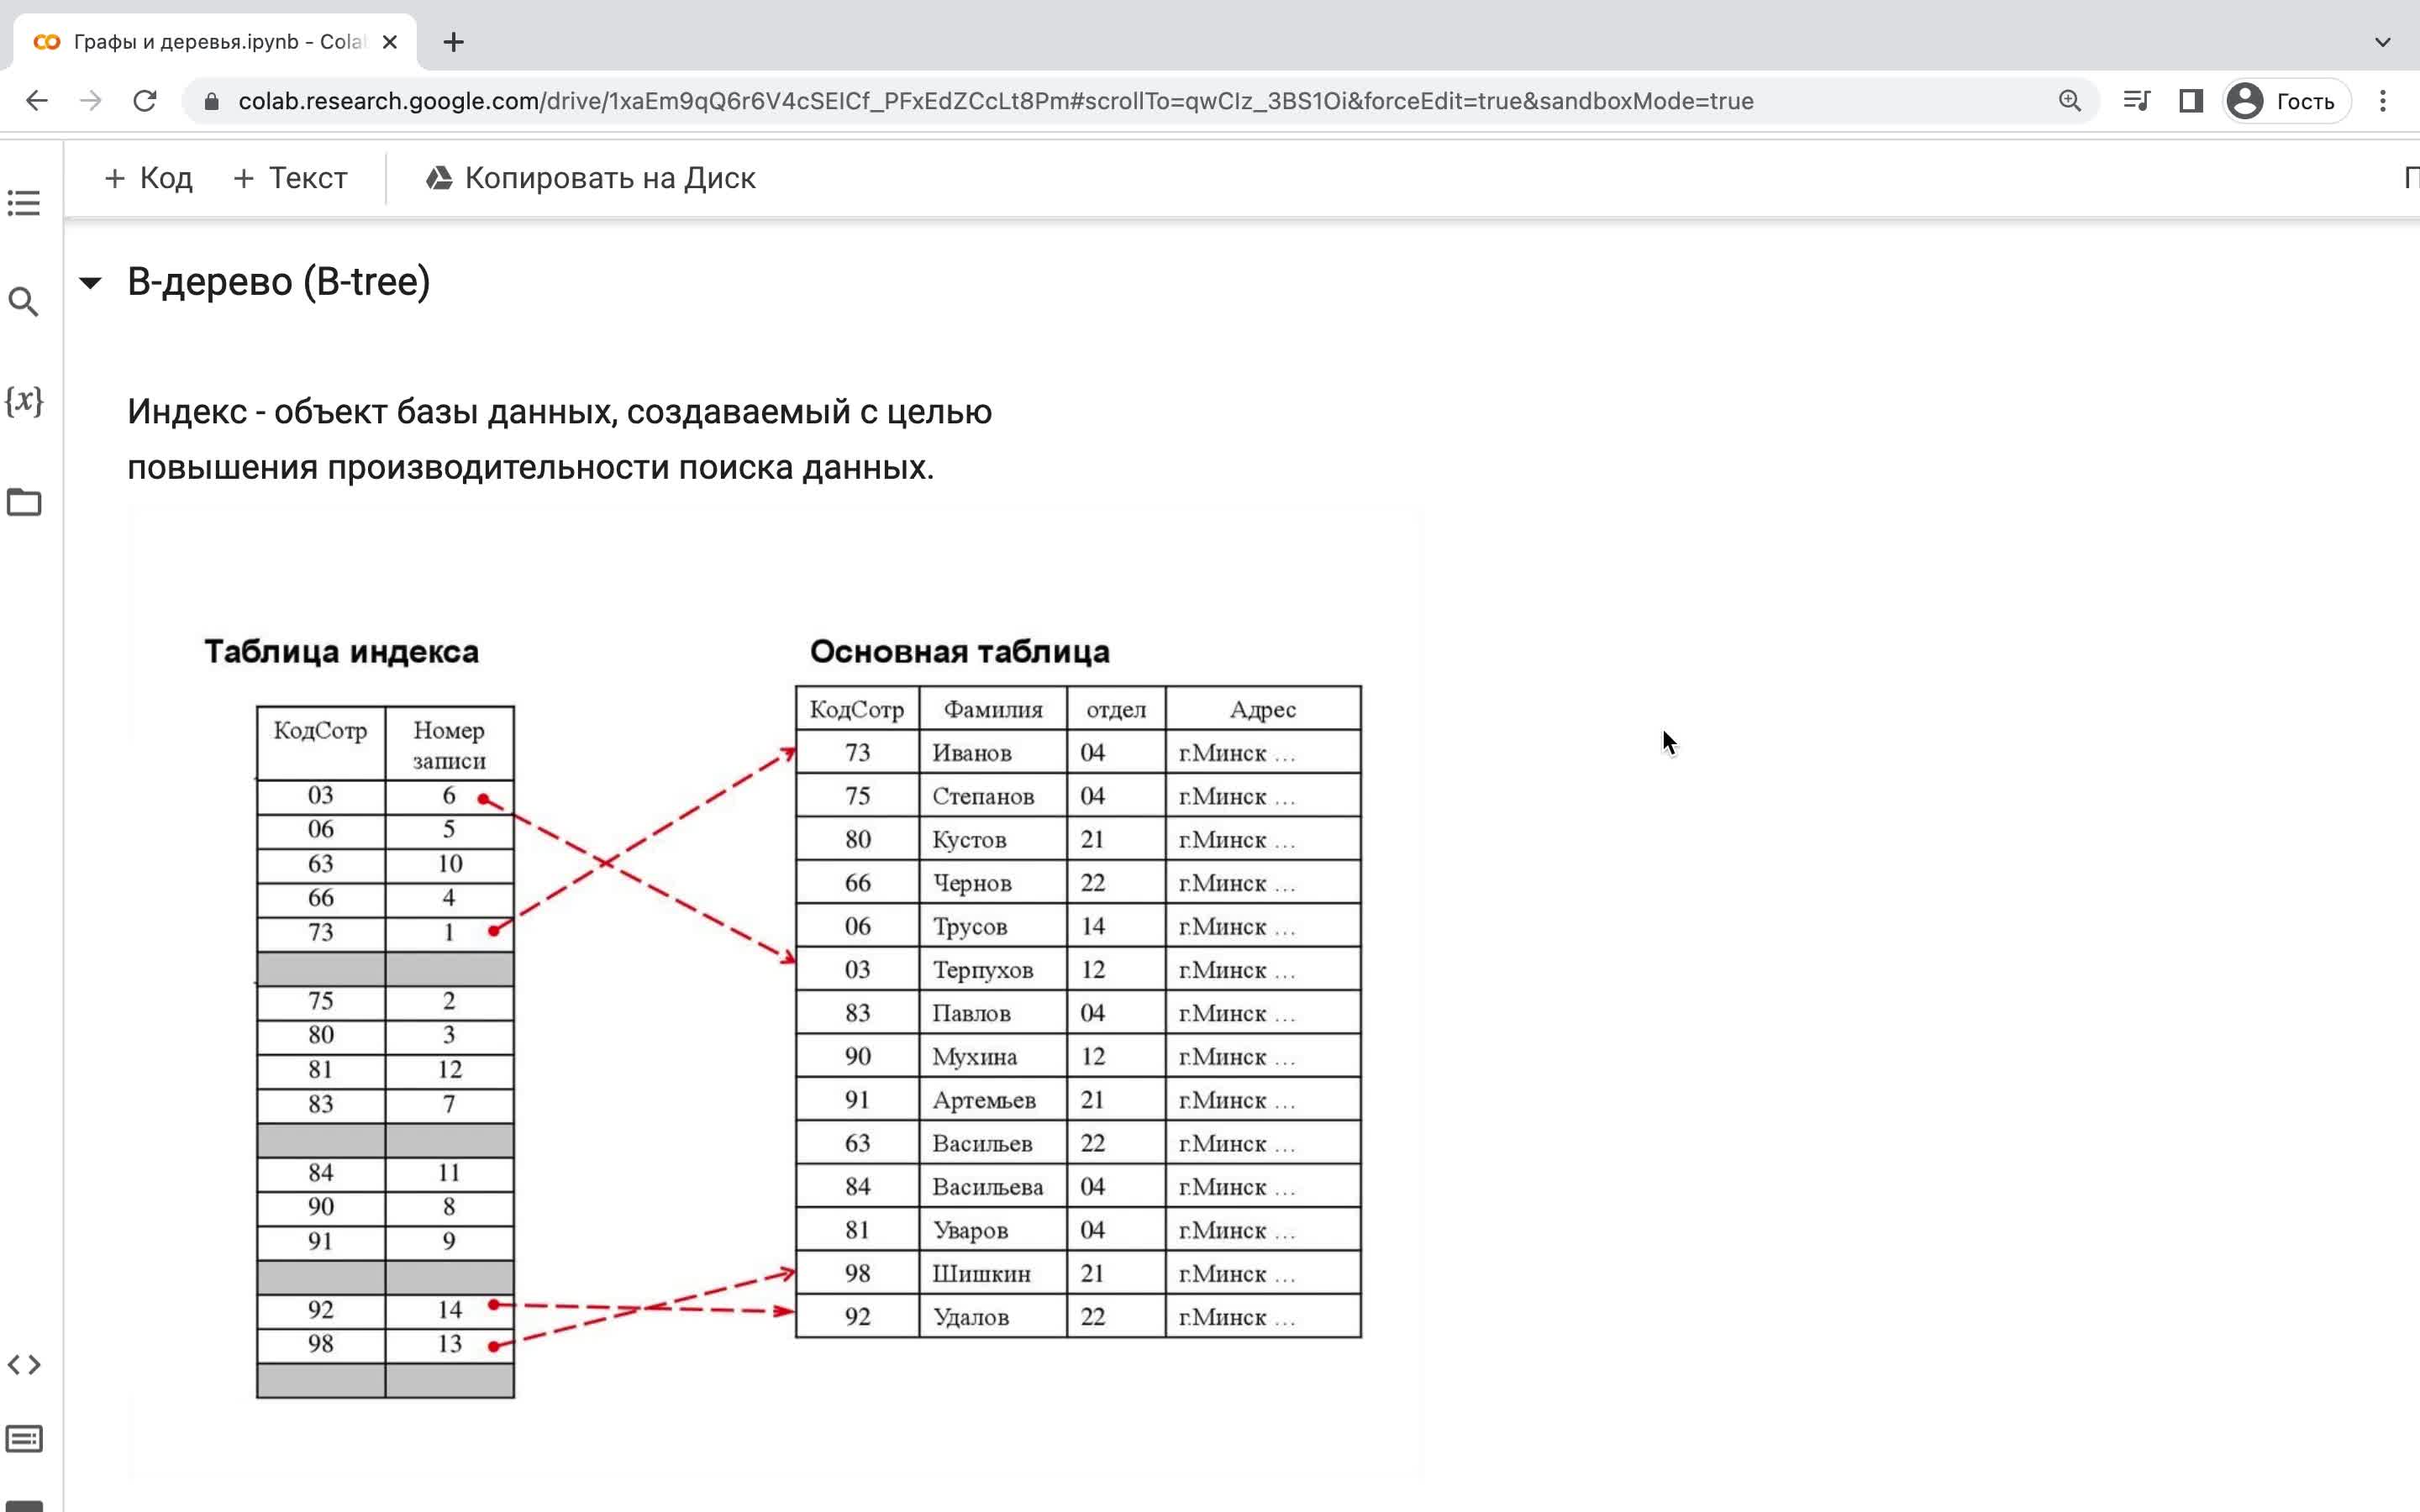Click the Артемьев table cell
This screenshot has width=2420, height=1512.
tap(993, 1100)
